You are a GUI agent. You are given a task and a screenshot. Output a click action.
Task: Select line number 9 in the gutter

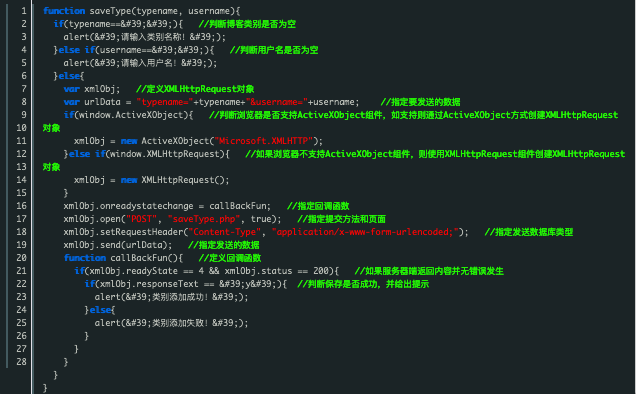pyautogui.click(x=24, y=115)
